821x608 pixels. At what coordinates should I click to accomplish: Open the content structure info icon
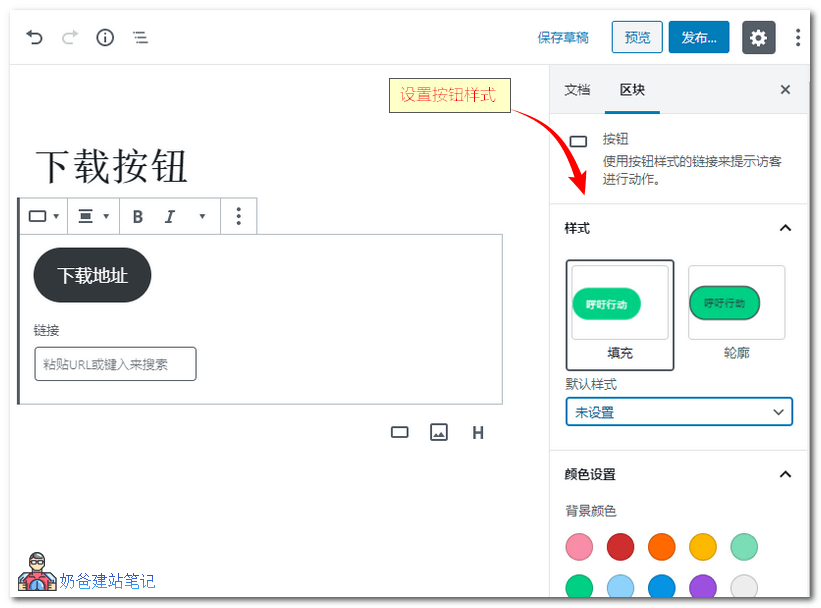pos(105,37)
